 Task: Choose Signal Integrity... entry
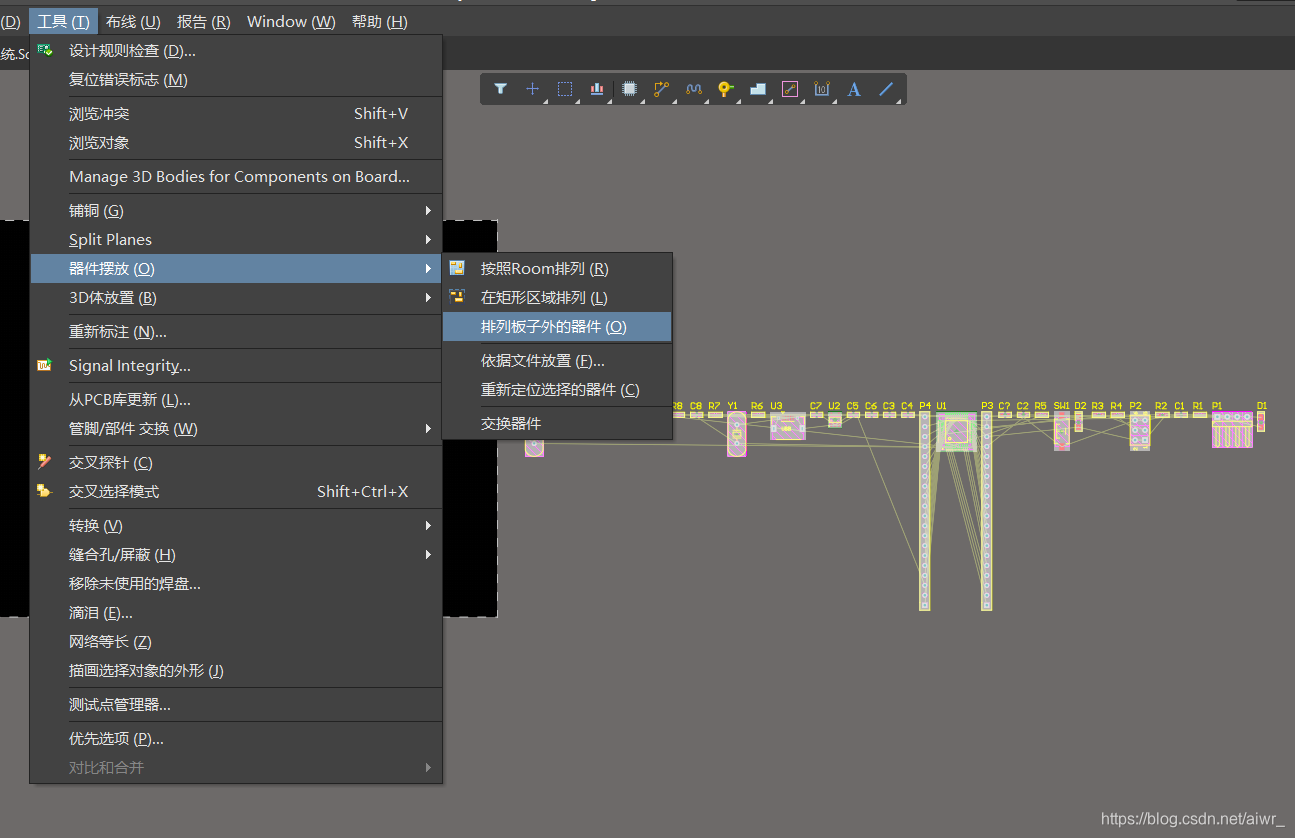coord(236,365)
